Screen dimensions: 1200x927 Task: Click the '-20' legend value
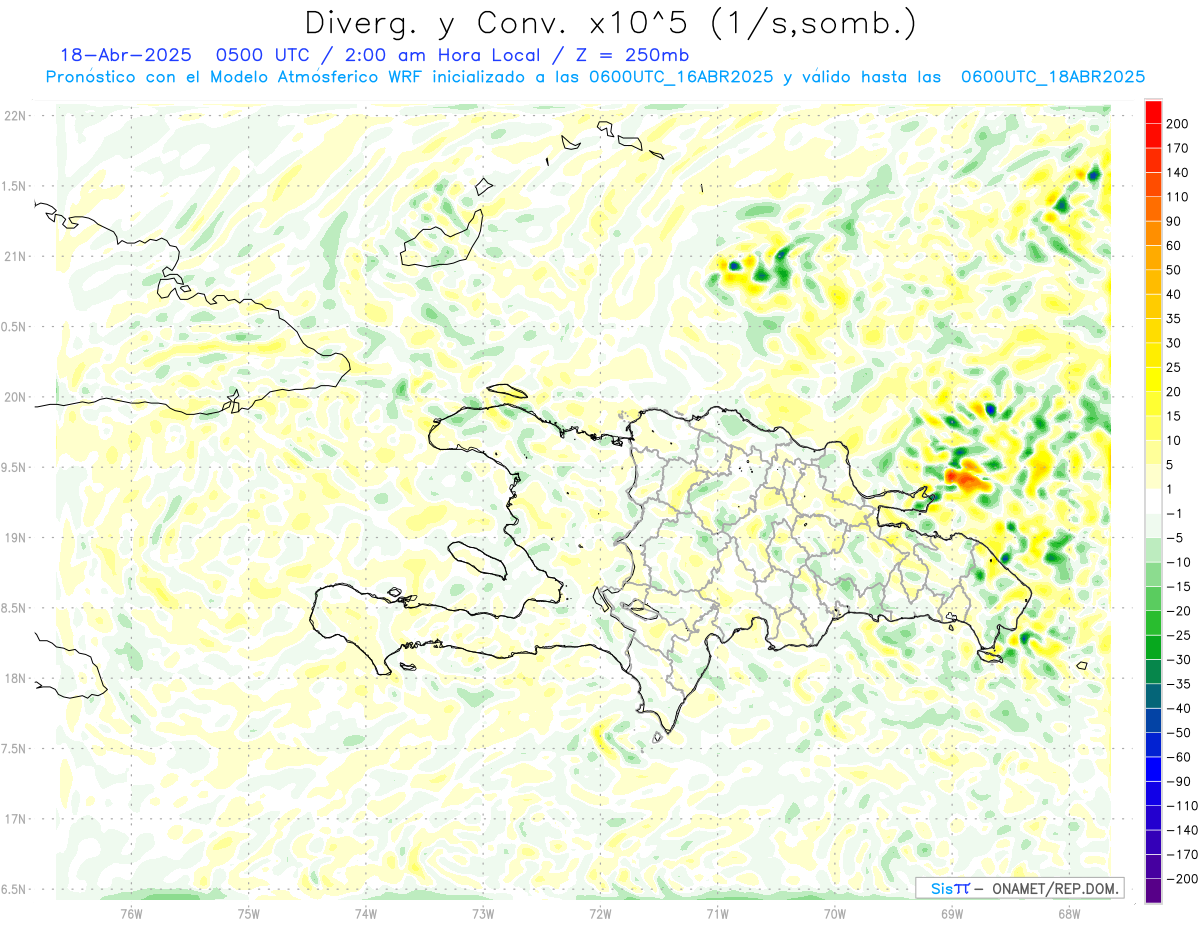pos(1178,610)
